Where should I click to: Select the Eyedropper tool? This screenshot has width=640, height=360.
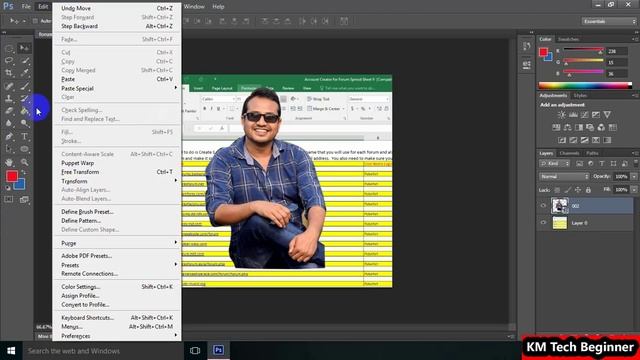(x=24, y=73)
